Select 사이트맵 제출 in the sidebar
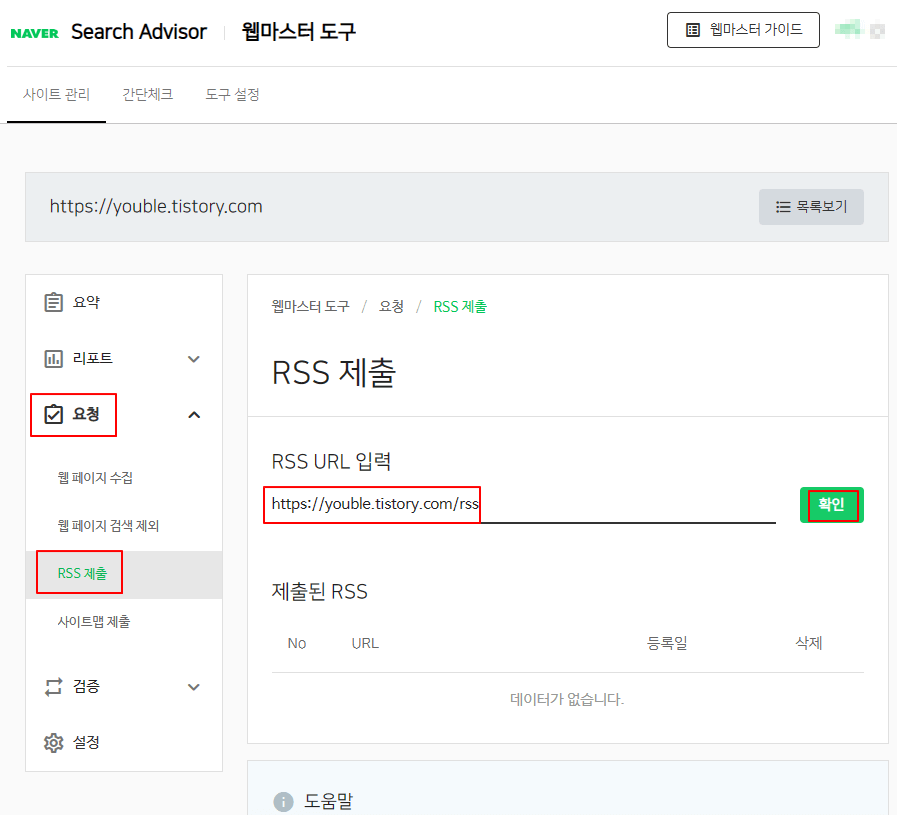The height and width of the screenshot is (815, 897). click(94, 621)
